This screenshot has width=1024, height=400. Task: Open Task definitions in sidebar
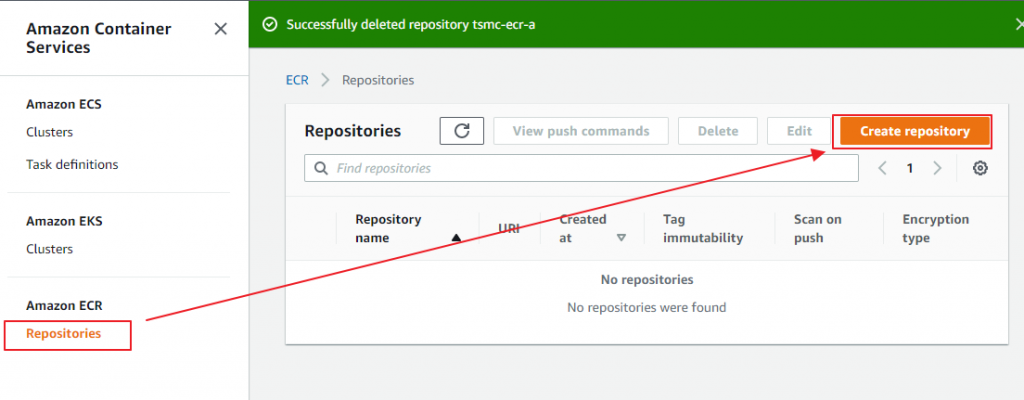pyautogui.click(x=72, y=164)
